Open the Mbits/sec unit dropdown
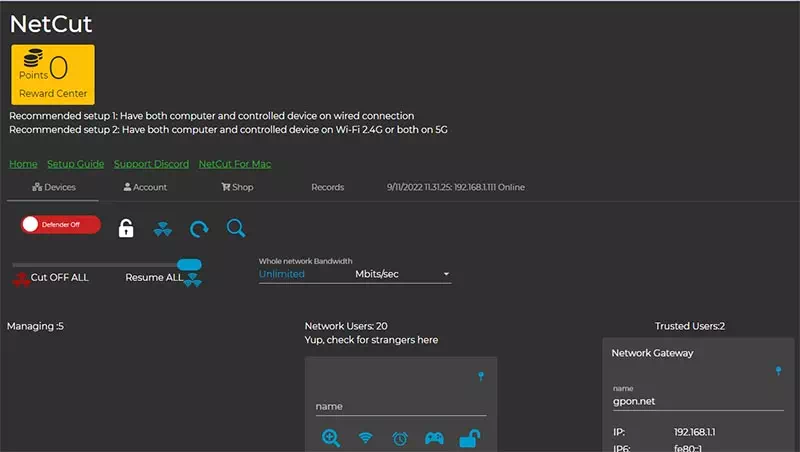The height and width of the screenshot is (452, 800). 403,274
